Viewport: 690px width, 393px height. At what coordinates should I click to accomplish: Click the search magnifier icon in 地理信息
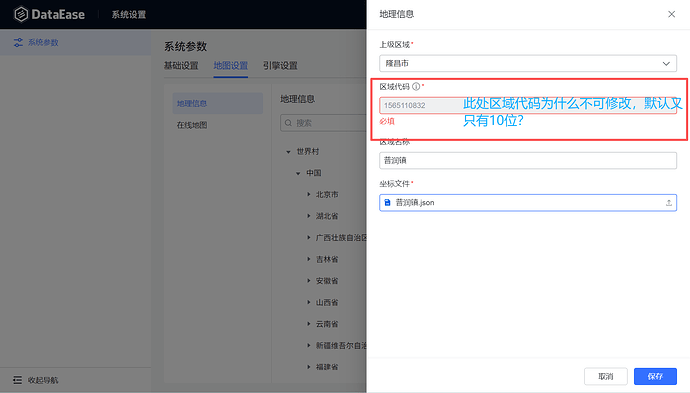pyautogui.click(x=288, y=123)
